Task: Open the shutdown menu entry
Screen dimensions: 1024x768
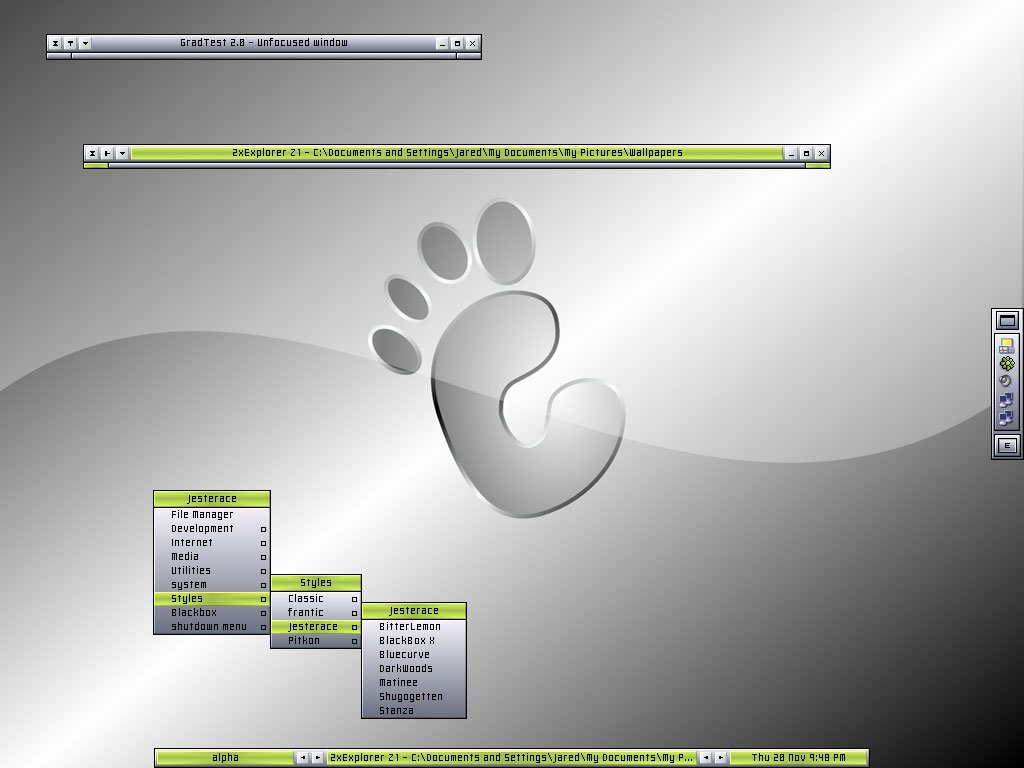Action: tap(212, 627)
